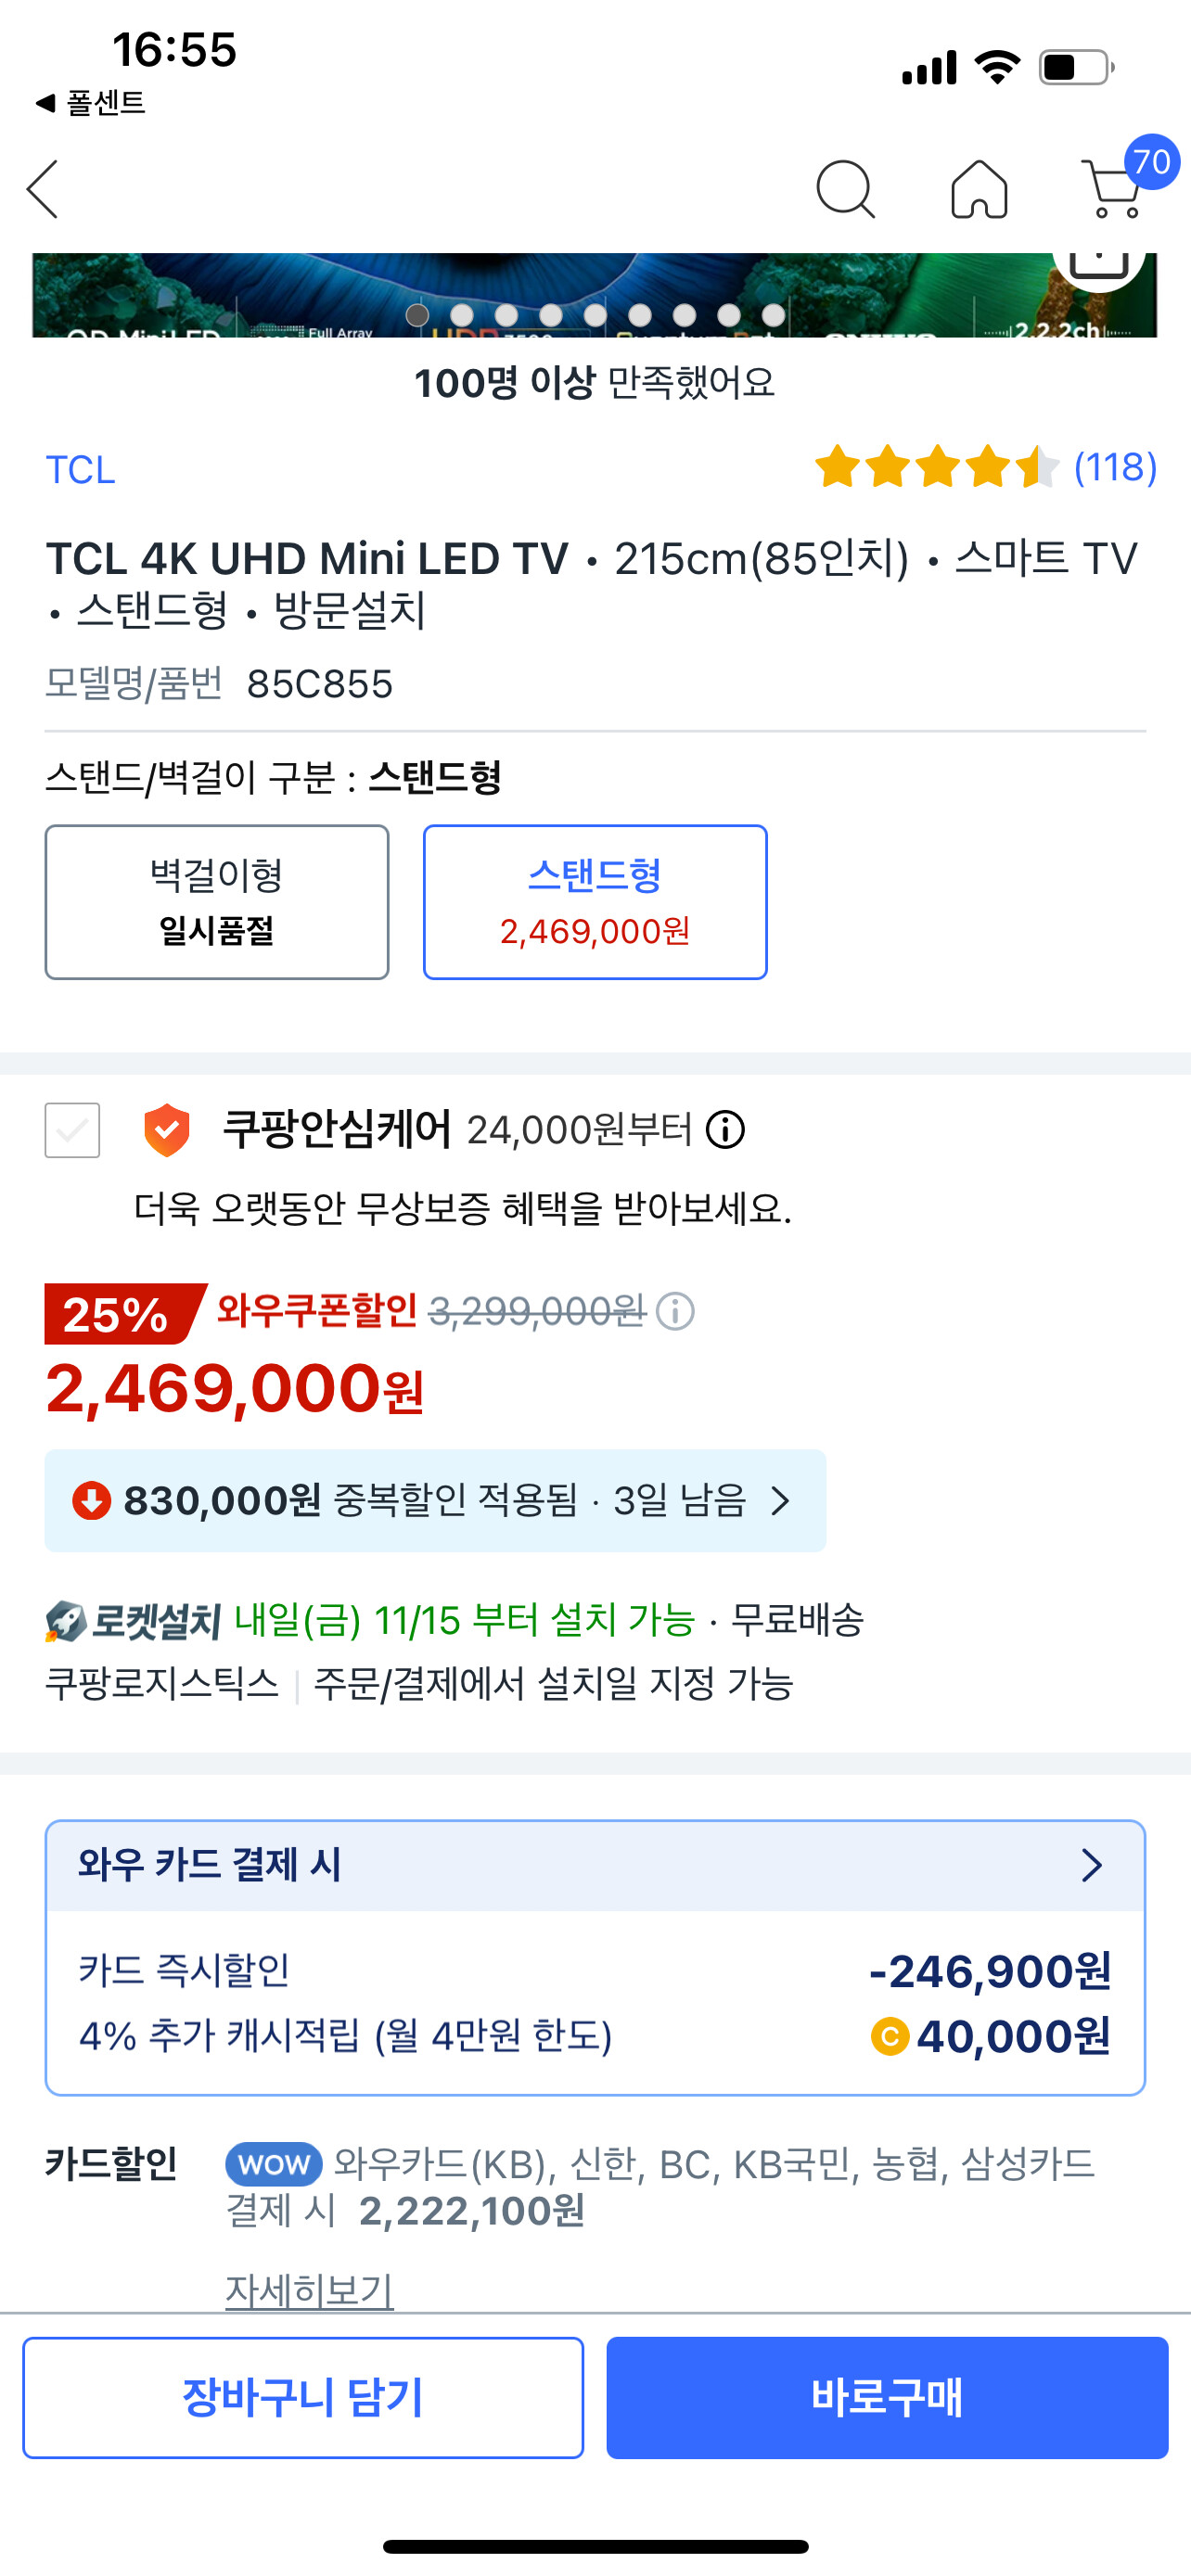Tap info icon next to original price 3,299,000원
Viewport: 1191px width, 2576px height.
point(675,1311)
